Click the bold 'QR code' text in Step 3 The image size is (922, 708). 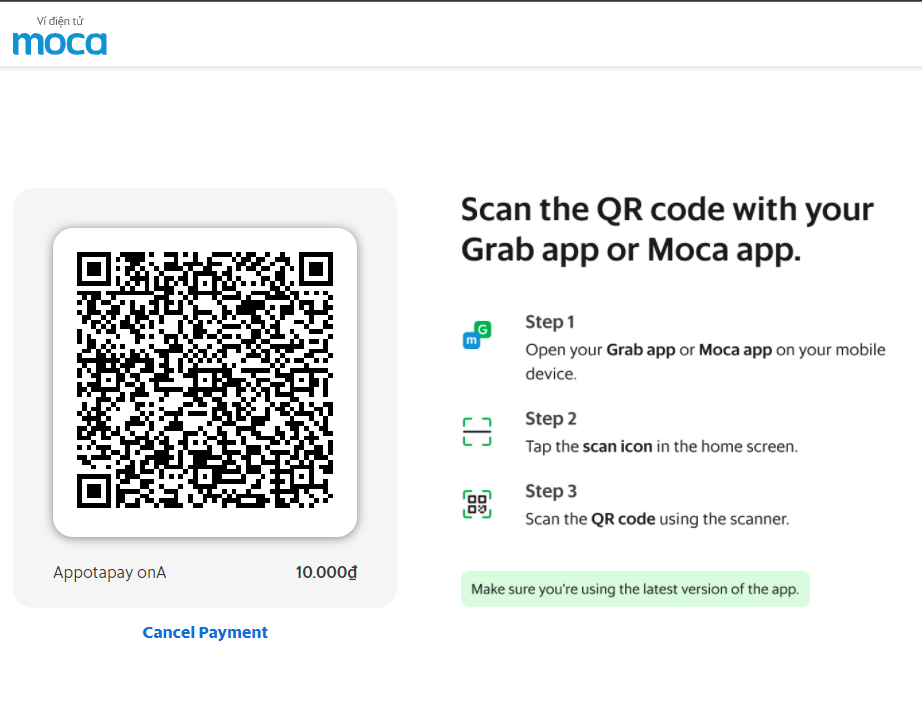(x=623, y=519)
